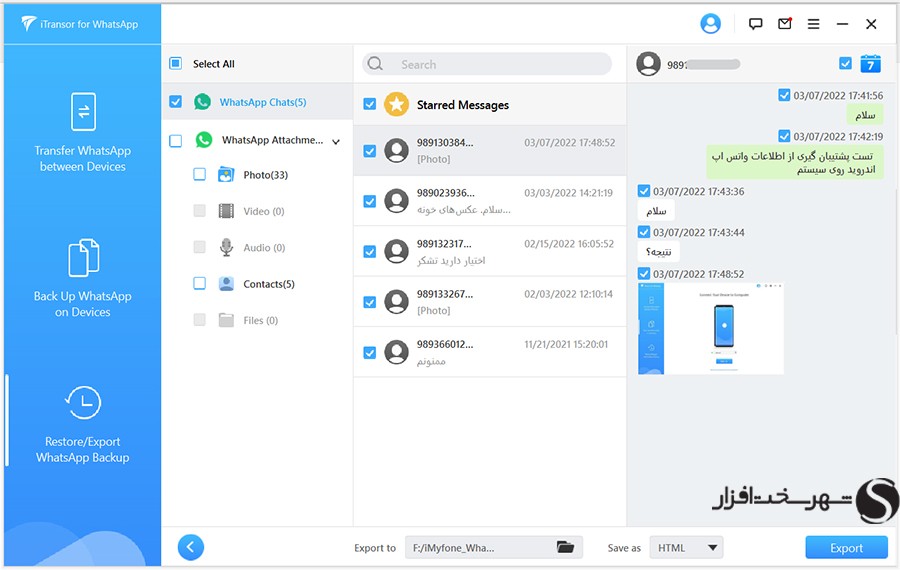The height and width of the screenshot is (570, 900).
Task: Open chat 989132317... dated 02/15/2022
Action: pos(490,251)
